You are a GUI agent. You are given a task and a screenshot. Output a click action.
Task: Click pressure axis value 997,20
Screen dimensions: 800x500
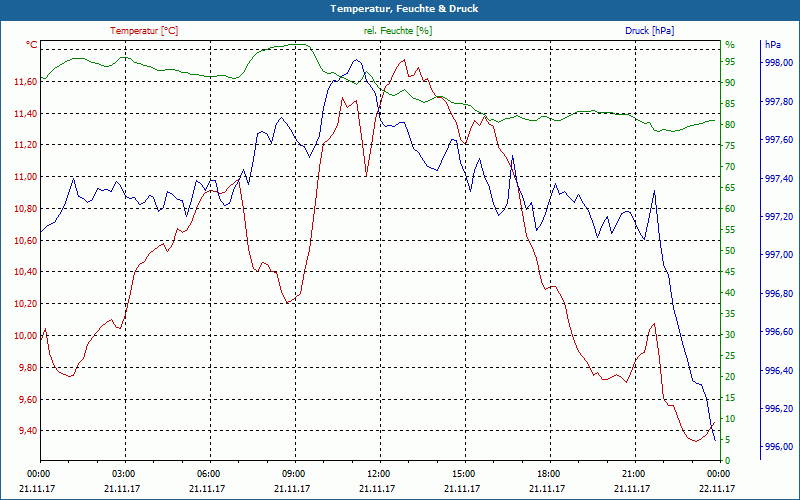pos(779,217)
